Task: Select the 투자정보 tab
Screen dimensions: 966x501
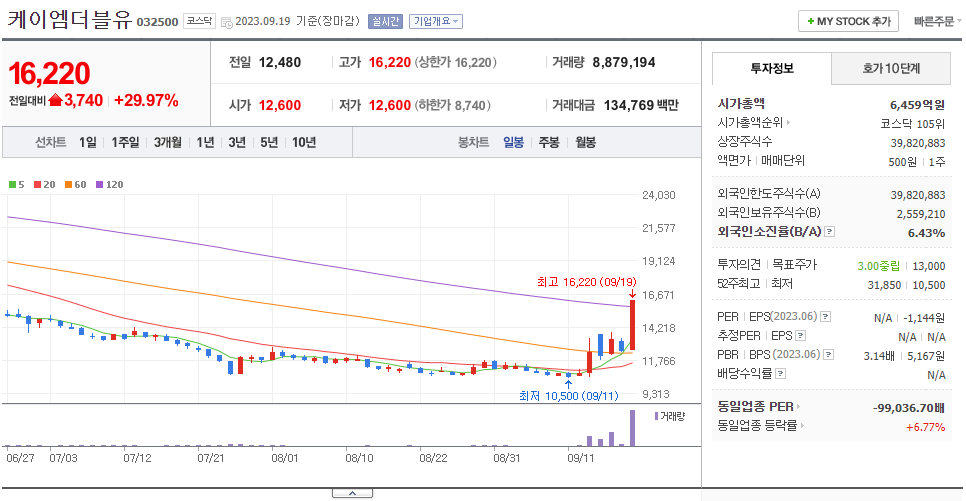Action: pyautogui.click(x=771, y=68)
